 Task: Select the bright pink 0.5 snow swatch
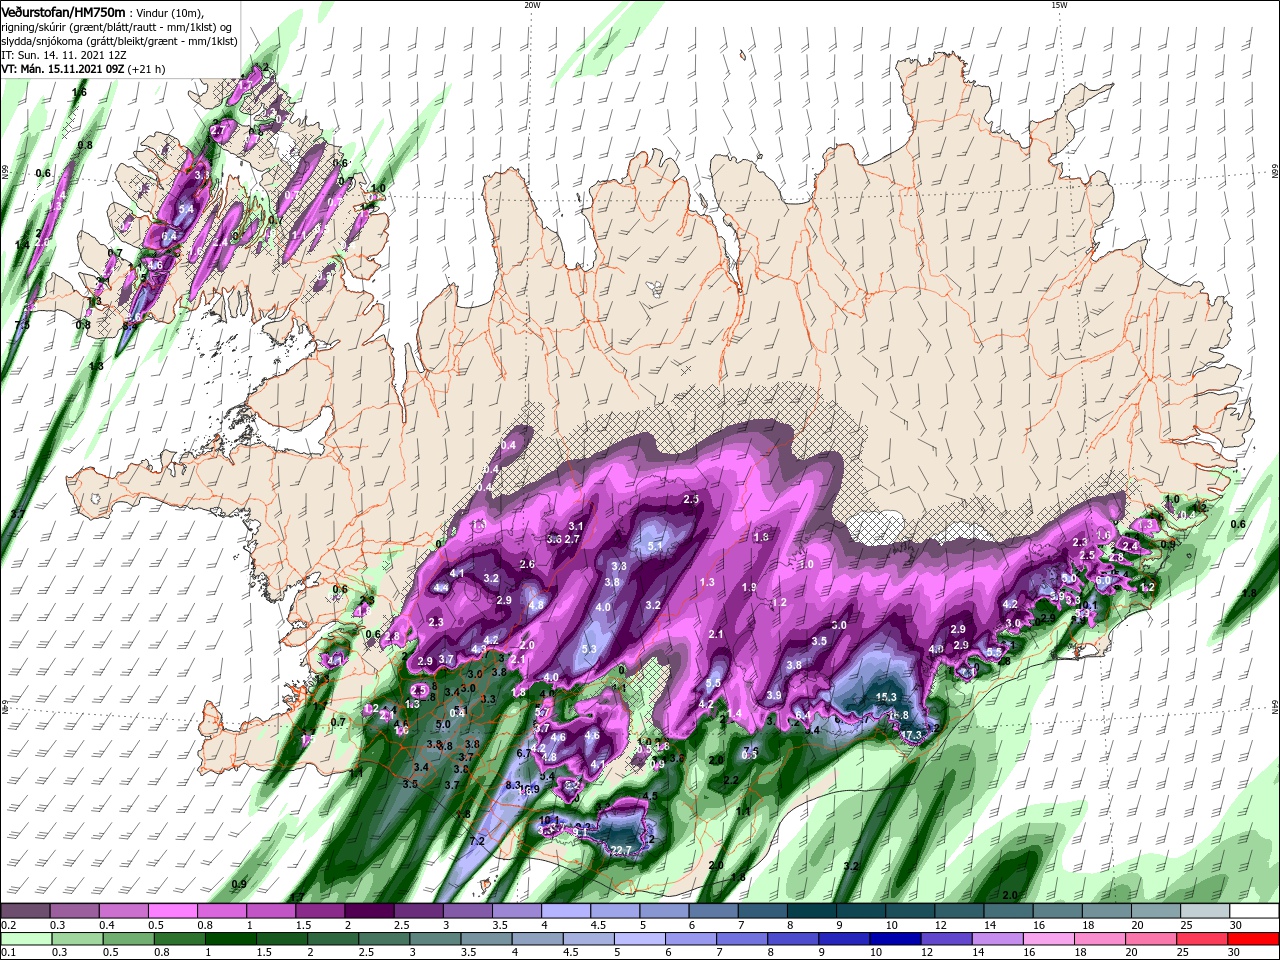[x=172, y=911]
